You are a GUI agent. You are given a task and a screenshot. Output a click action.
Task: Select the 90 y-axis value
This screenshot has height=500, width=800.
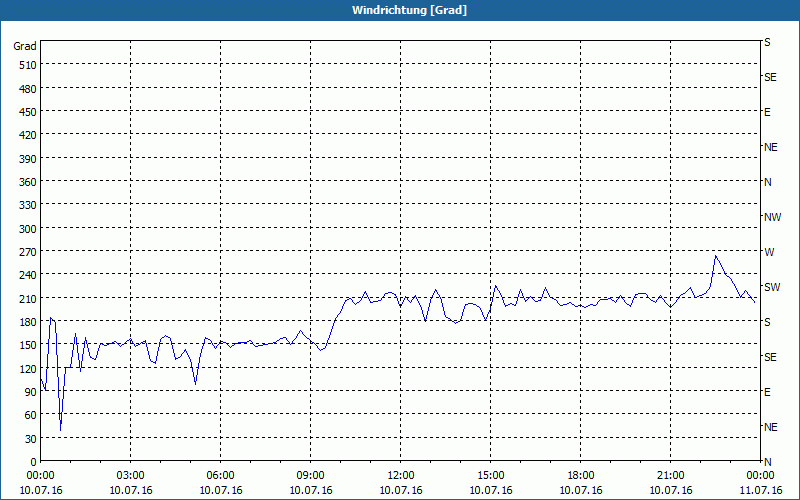pyautogui.click(x=31, y=392)
